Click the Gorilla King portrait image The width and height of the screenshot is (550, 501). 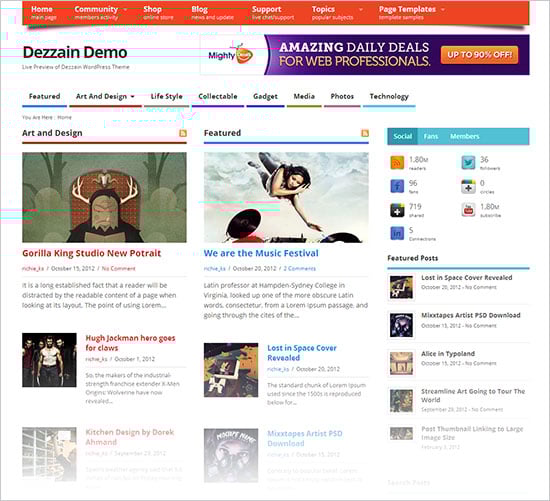coord(104,197)
